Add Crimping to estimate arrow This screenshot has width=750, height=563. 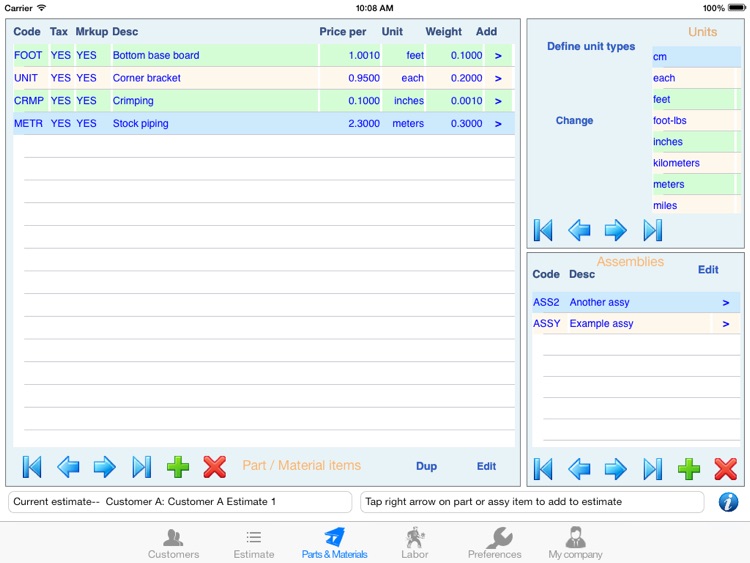498,101
